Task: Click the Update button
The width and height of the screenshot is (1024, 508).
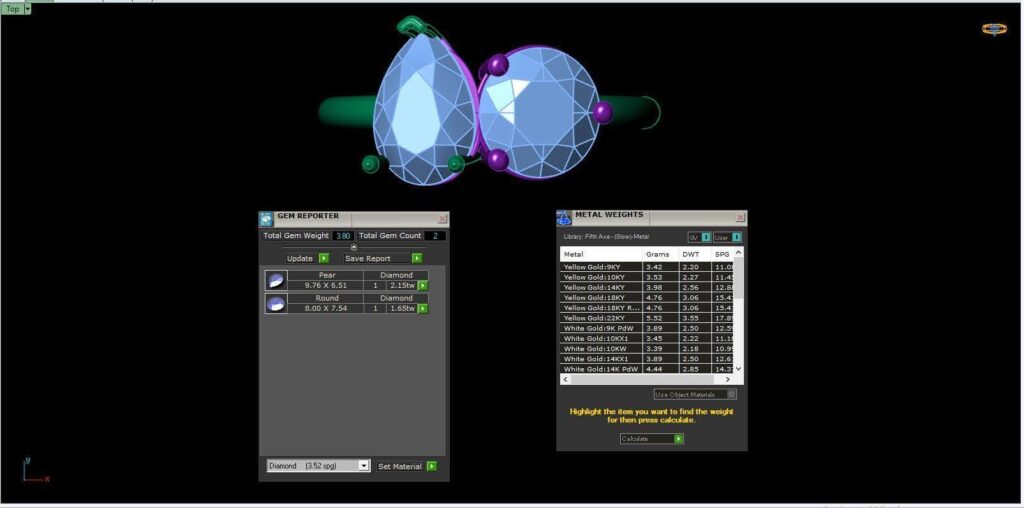Action: pos(307,259)
